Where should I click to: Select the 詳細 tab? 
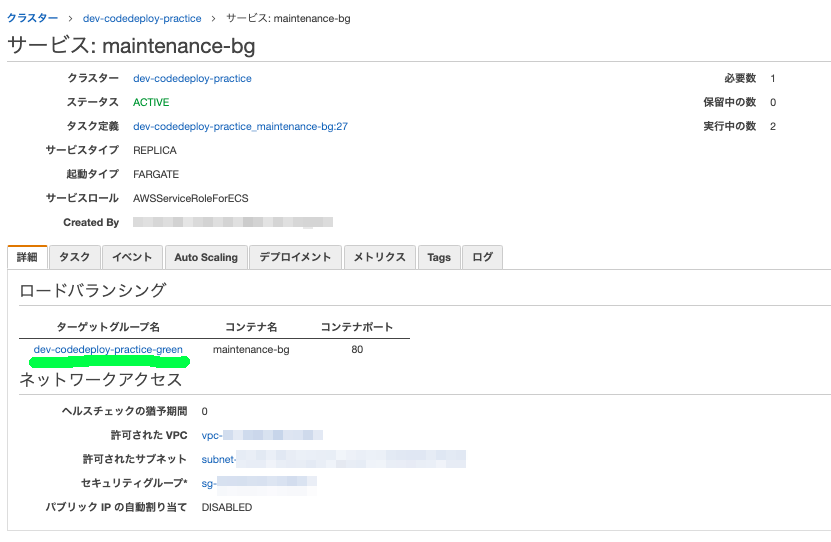coord(27,257)
